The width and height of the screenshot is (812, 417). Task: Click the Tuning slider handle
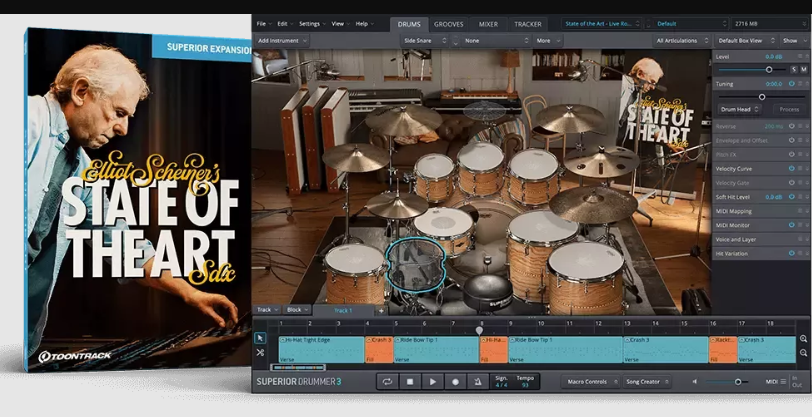pyautogui.click(x=762, y=97)
